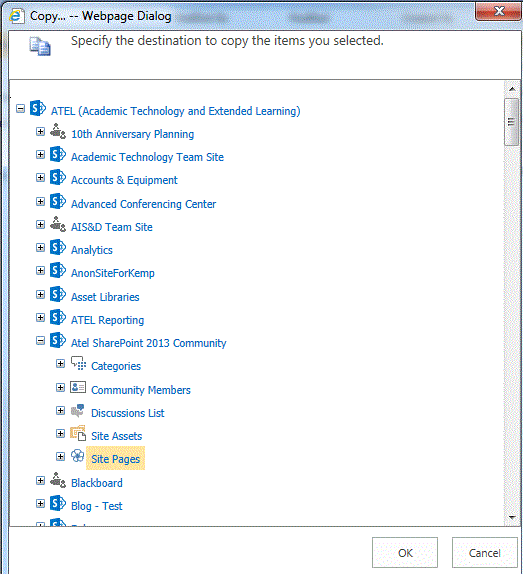Click the Site Assets library icon
Screen dimensions: 523x574
pos(78,433)
